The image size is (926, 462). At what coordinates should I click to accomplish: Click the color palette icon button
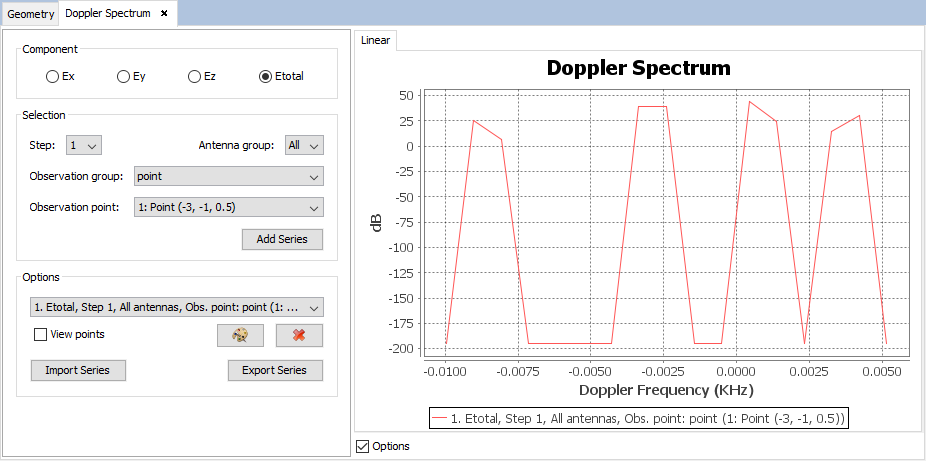pos(240,335)
